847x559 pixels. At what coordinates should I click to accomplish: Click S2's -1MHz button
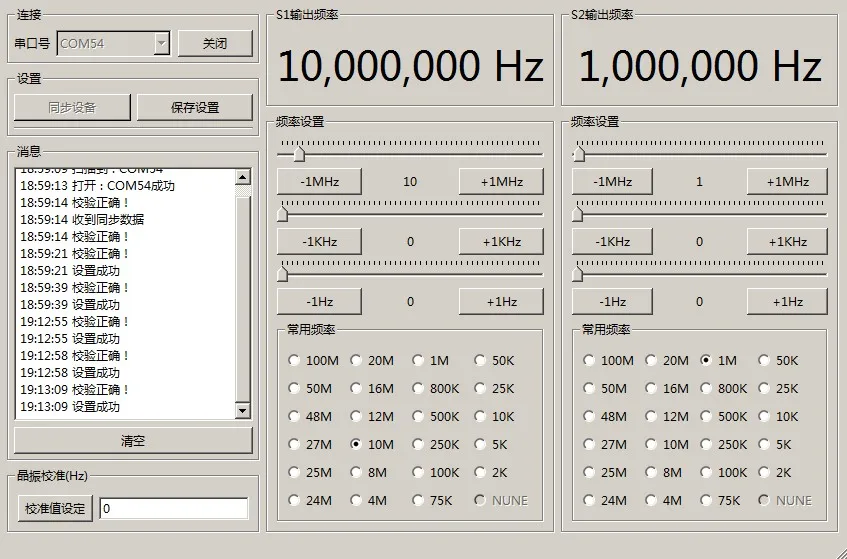(612, 181)
